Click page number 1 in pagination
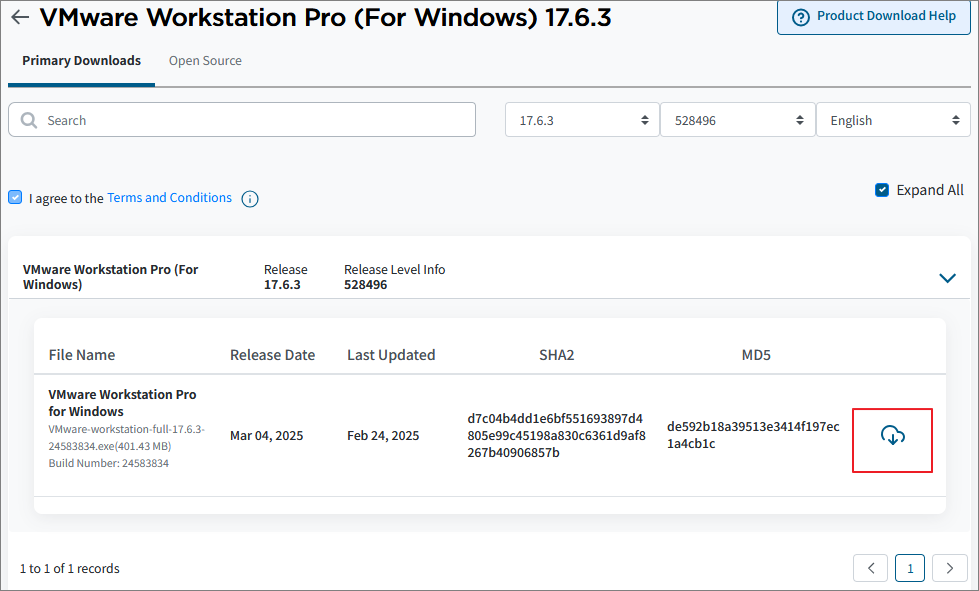Screen dimensions: 979x591 click(910, 568)
